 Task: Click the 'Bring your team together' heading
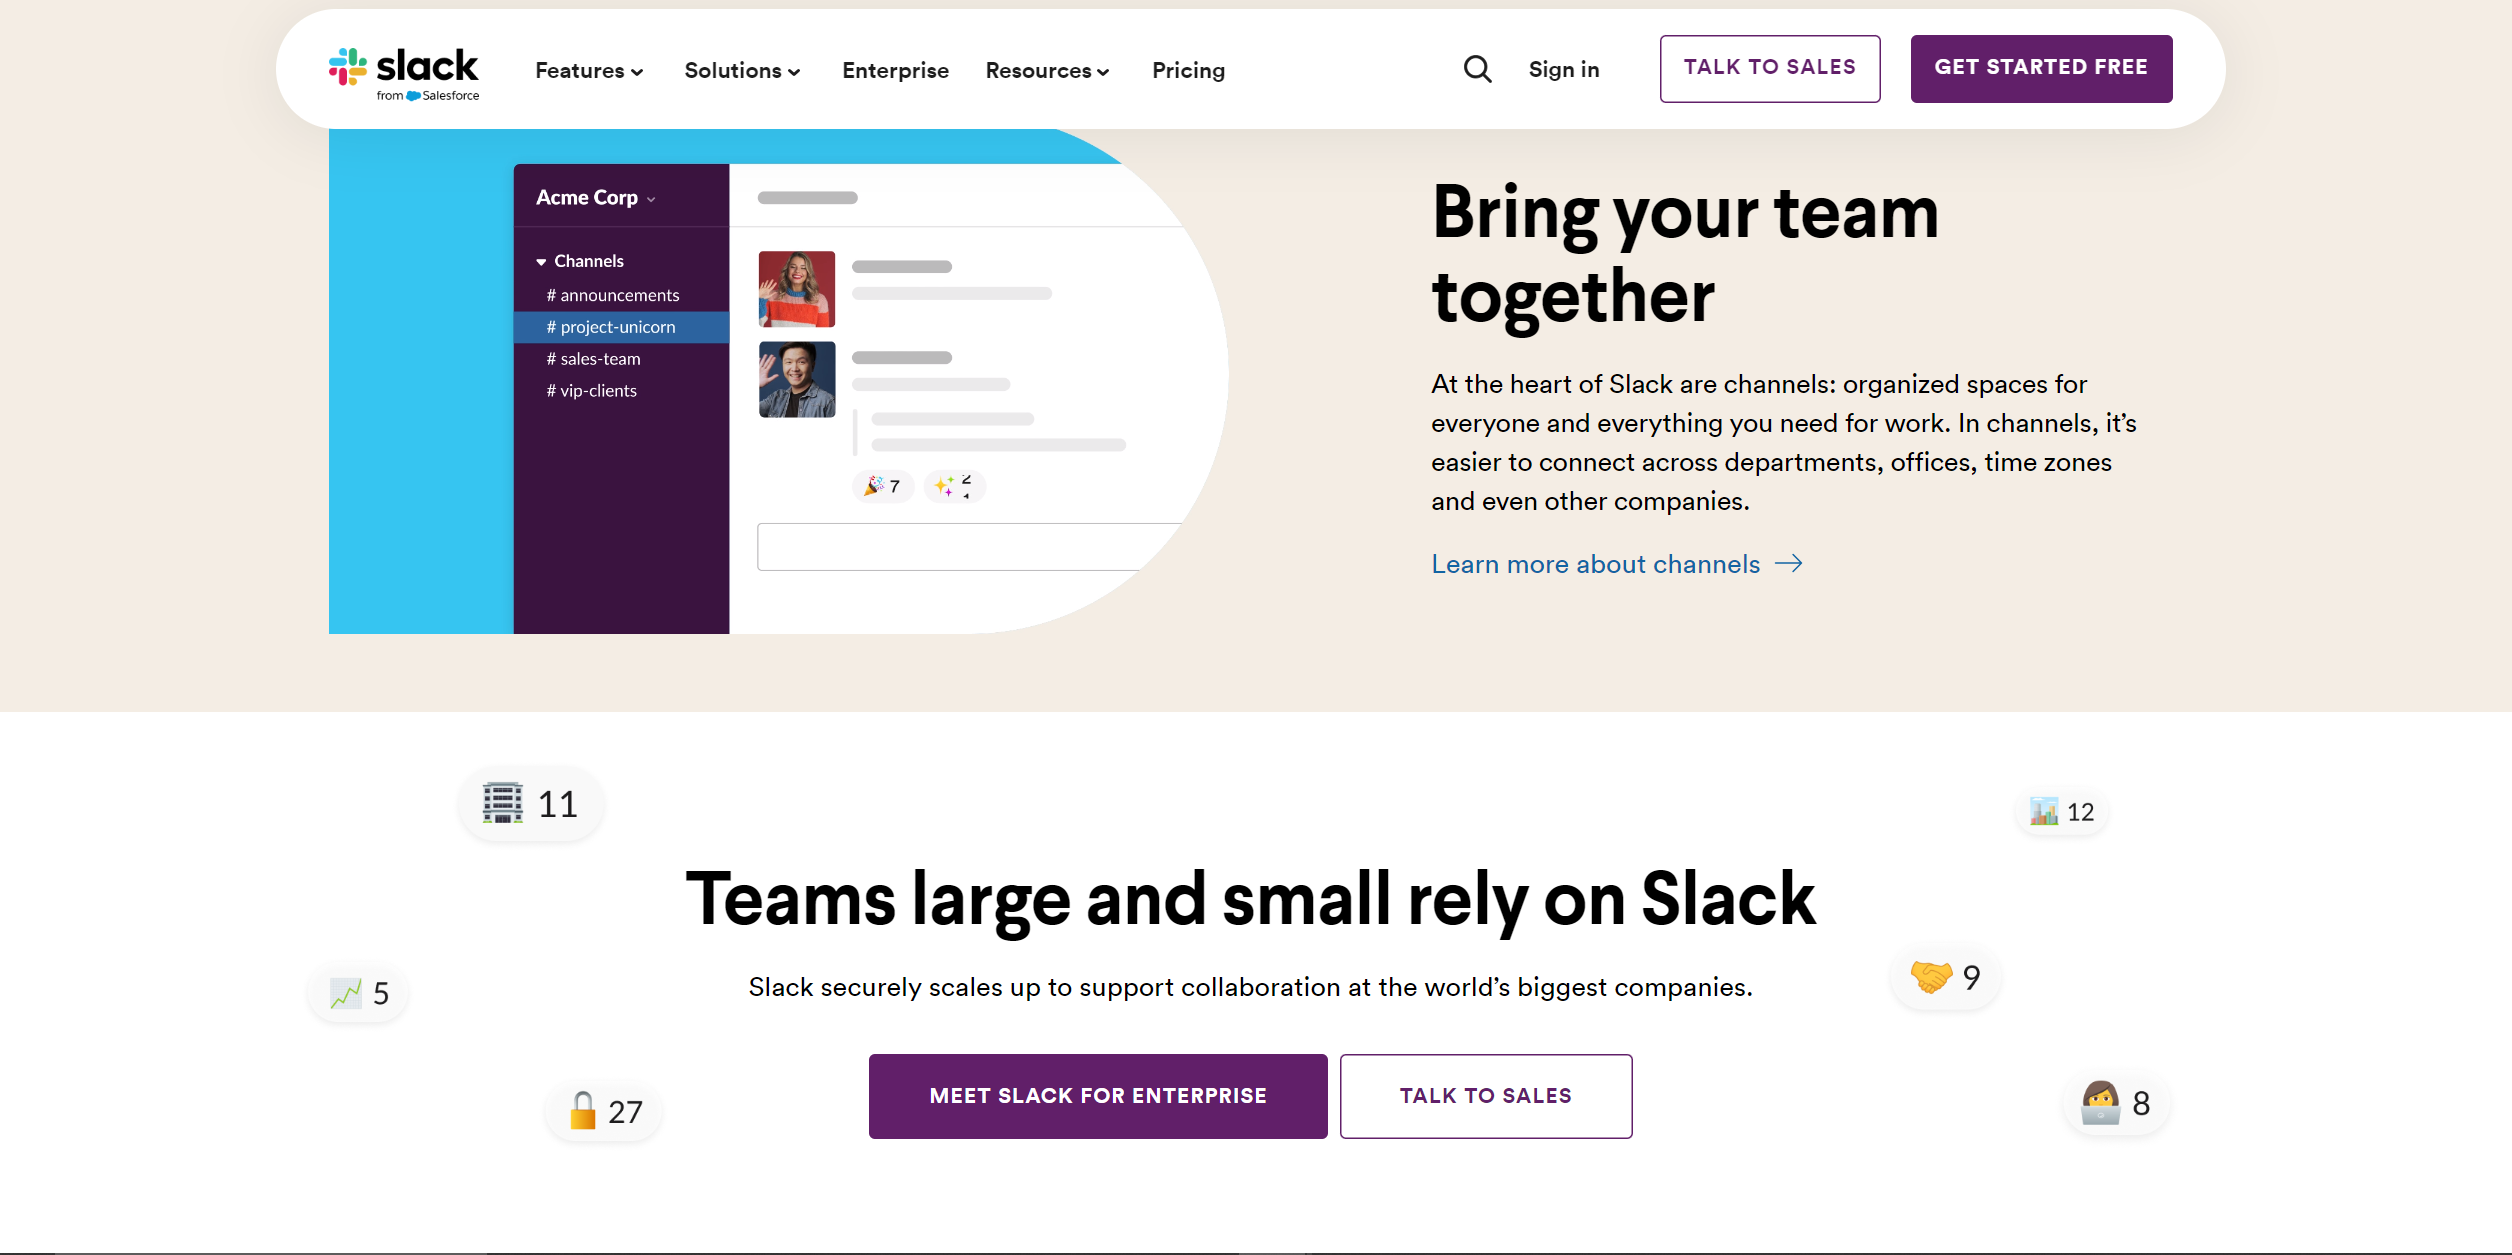tap(1685, 254)
